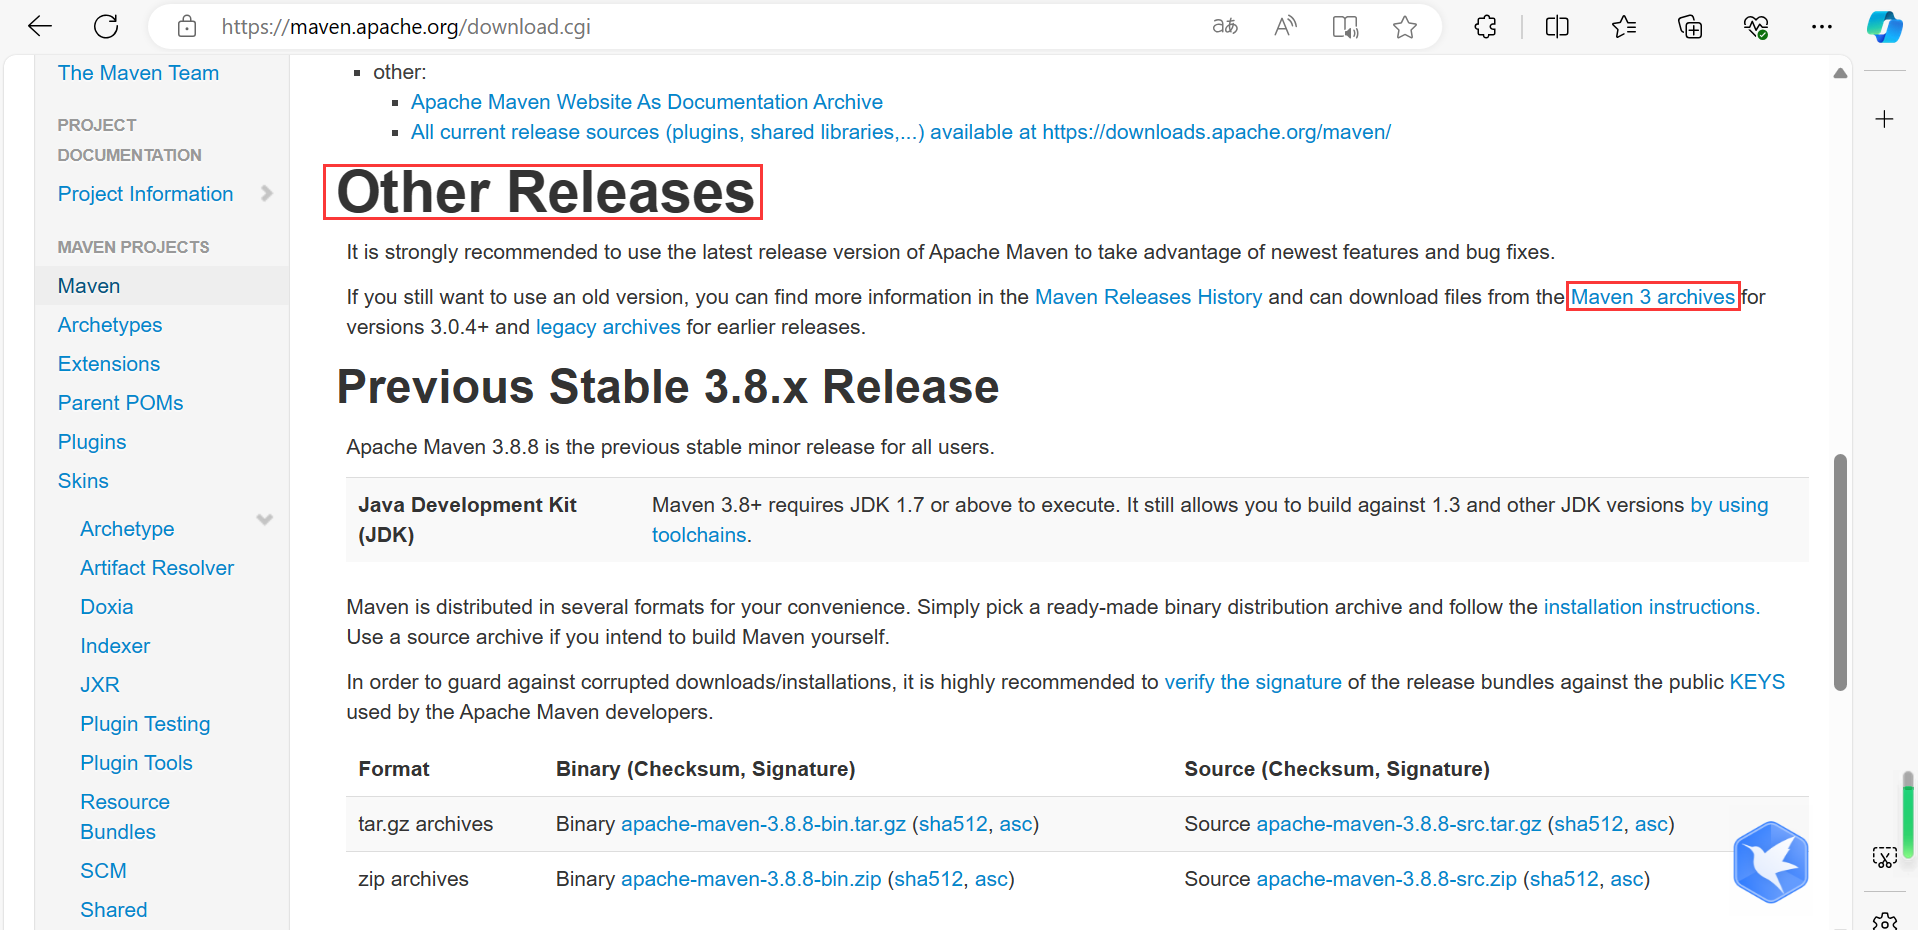Screen dimensions: 1918x930
Task: Add this page to favorites star
Action: click(x=1405, y=27)
